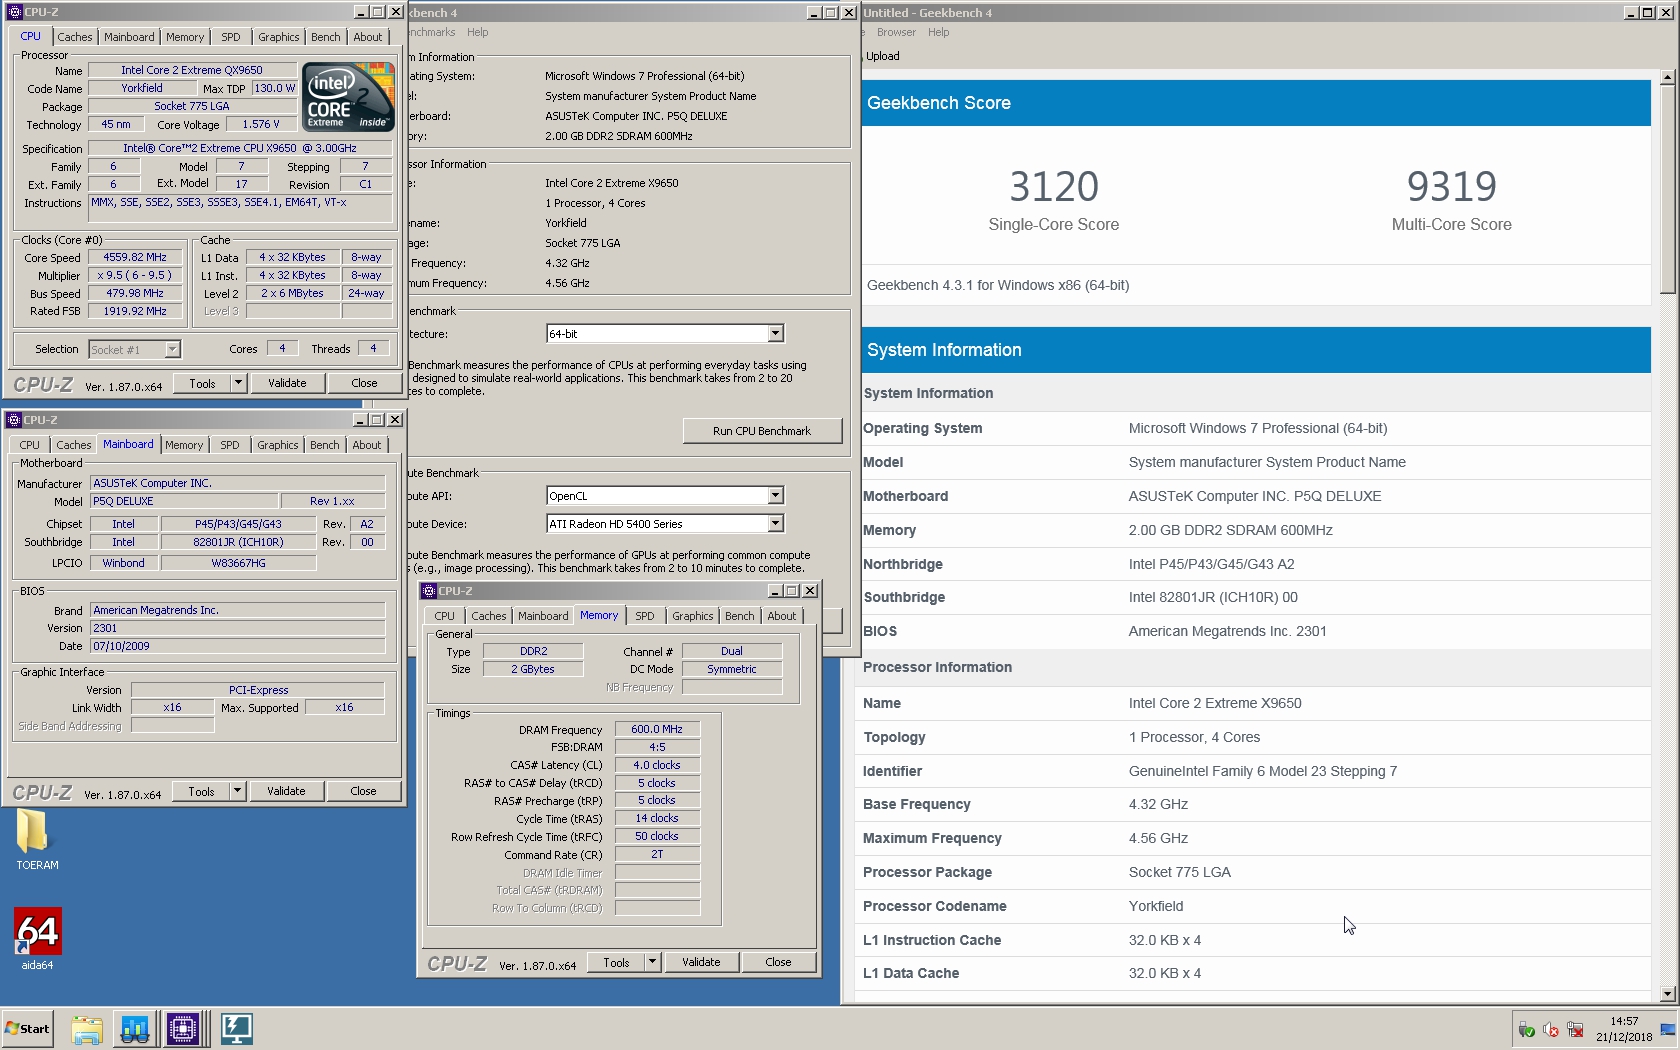The height and width of the screenshot is (1050, 1680).
Task: Click Run CPU Benchmark button
Action: click(762, 431)
